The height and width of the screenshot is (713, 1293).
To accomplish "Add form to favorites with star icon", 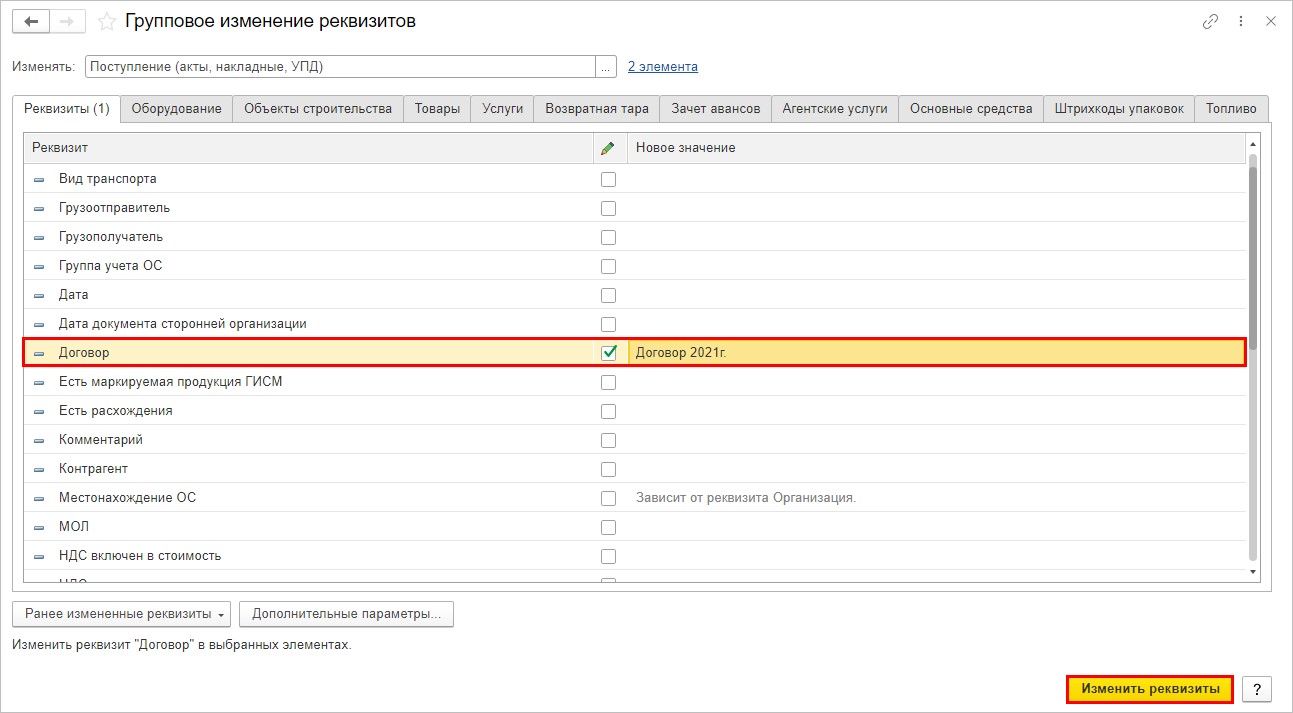I will point(107,21).
